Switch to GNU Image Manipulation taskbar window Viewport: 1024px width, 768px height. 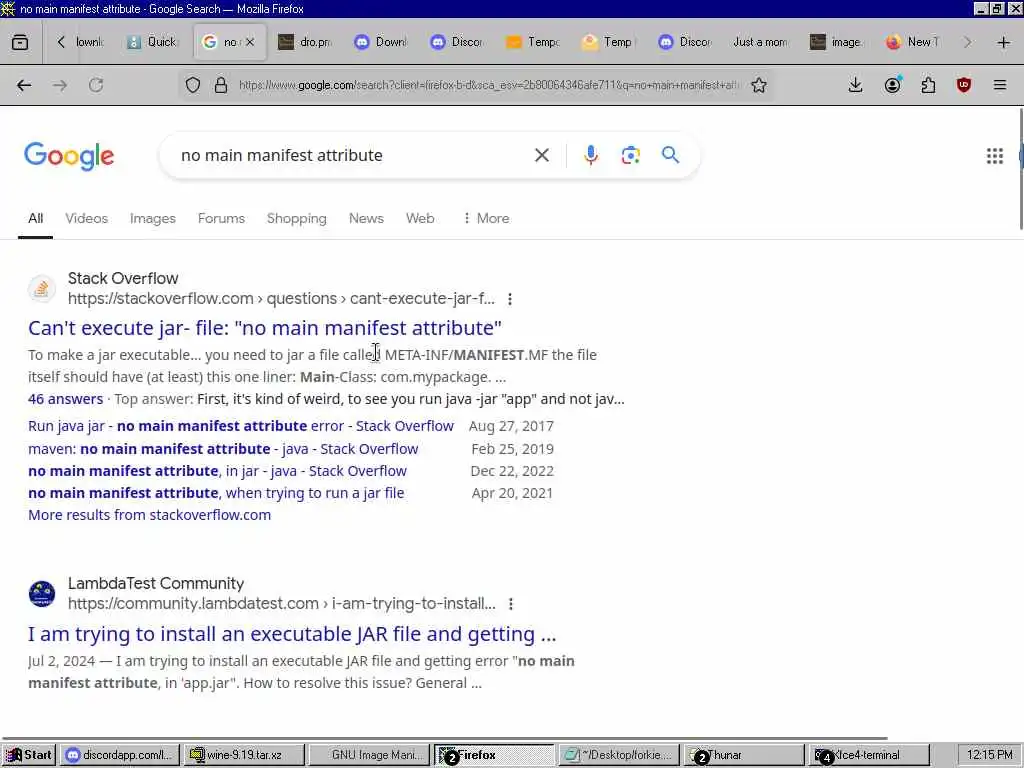[370, 755]
